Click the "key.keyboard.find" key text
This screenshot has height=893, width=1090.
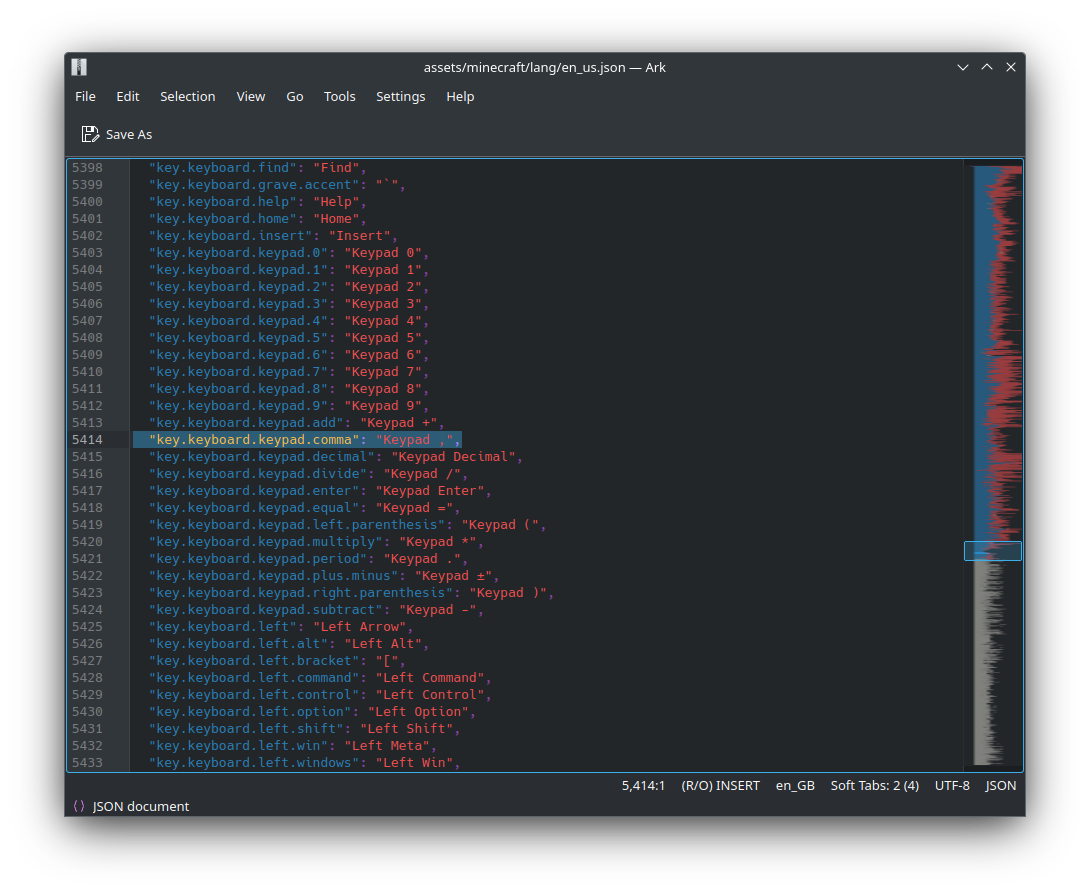223,167
